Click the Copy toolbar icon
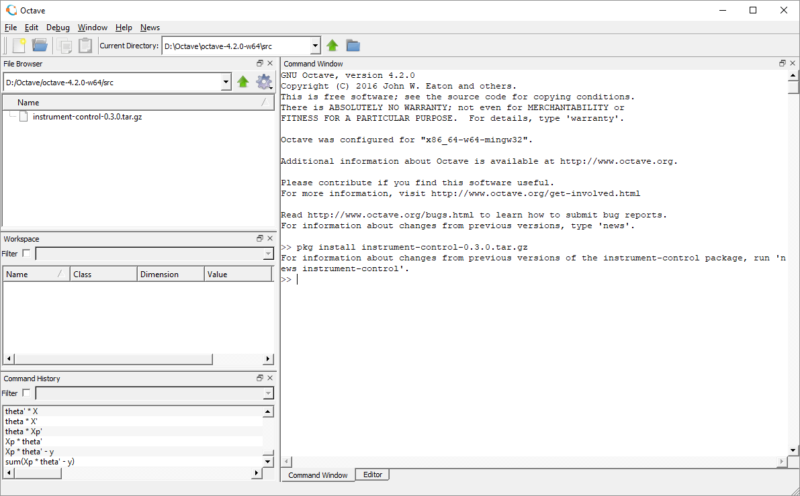This screenshot has height=496, width=800. pyautogui.click(x=65, y=46)
